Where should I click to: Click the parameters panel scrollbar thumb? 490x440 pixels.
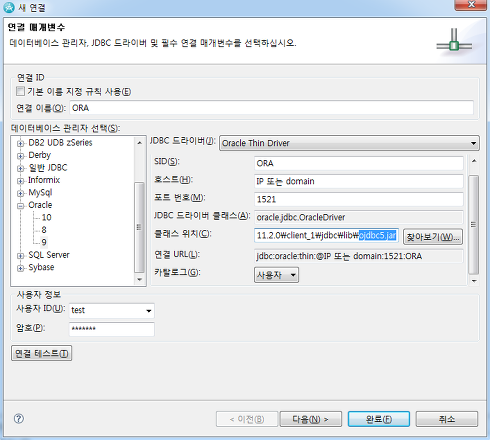[474, 224]
